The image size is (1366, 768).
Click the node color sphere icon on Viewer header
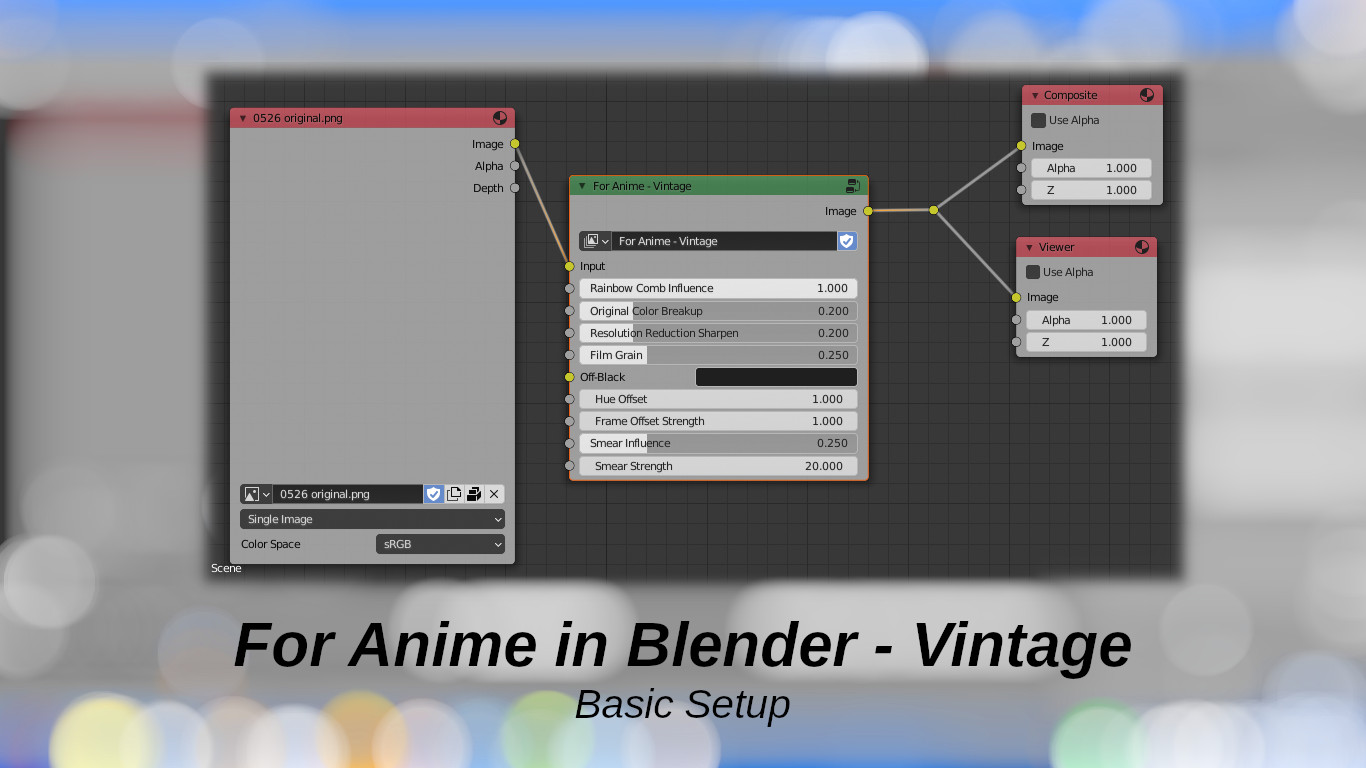click(x=1140, y=246)
